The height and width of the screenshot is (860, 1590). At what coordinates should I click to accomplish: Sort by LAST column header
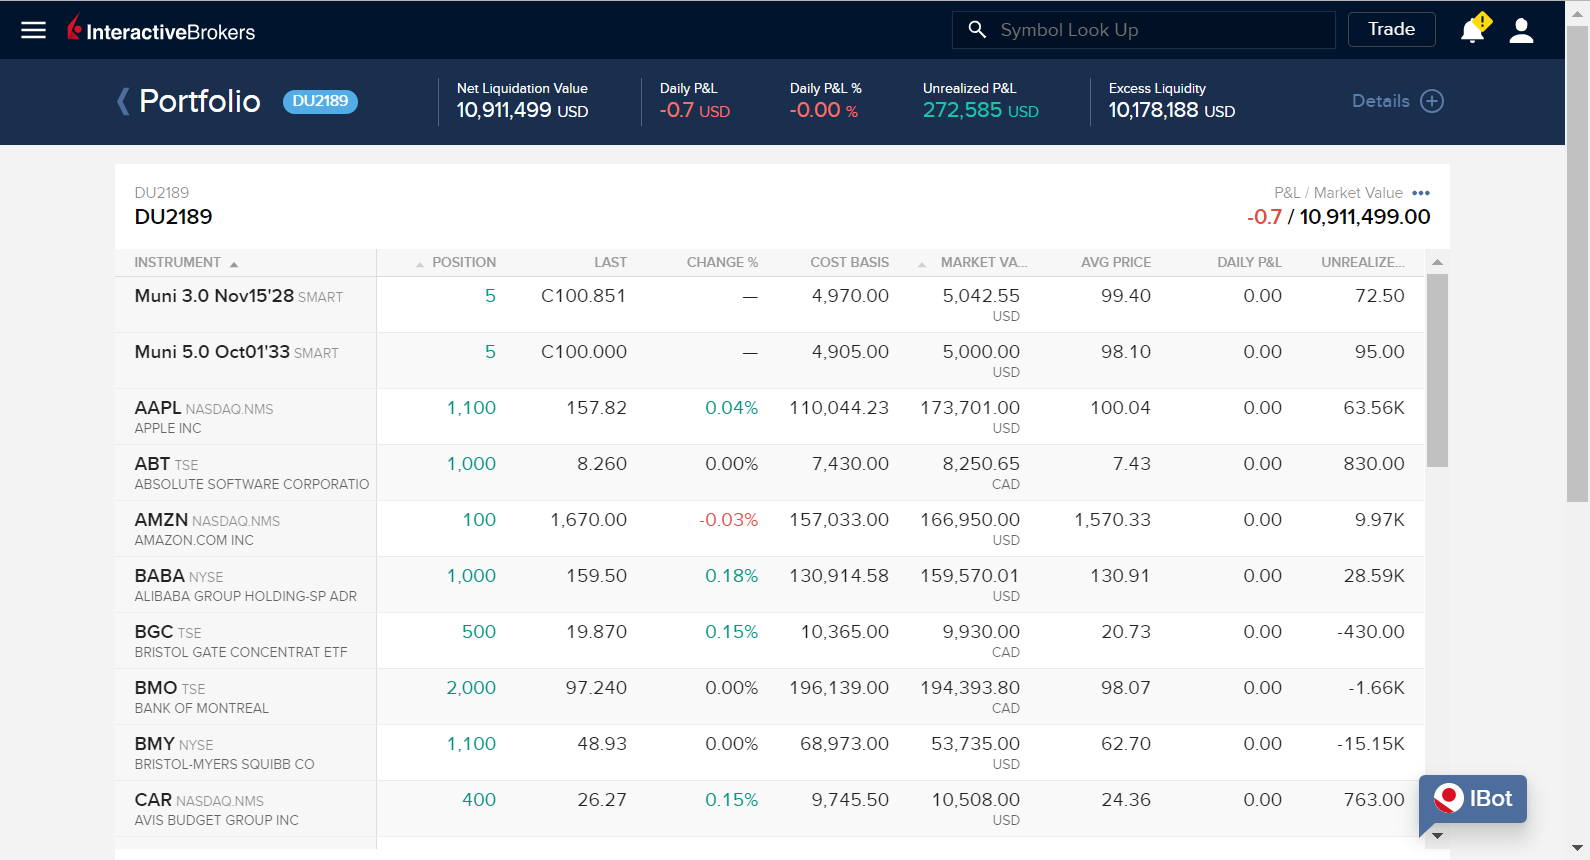pos(610,263)
